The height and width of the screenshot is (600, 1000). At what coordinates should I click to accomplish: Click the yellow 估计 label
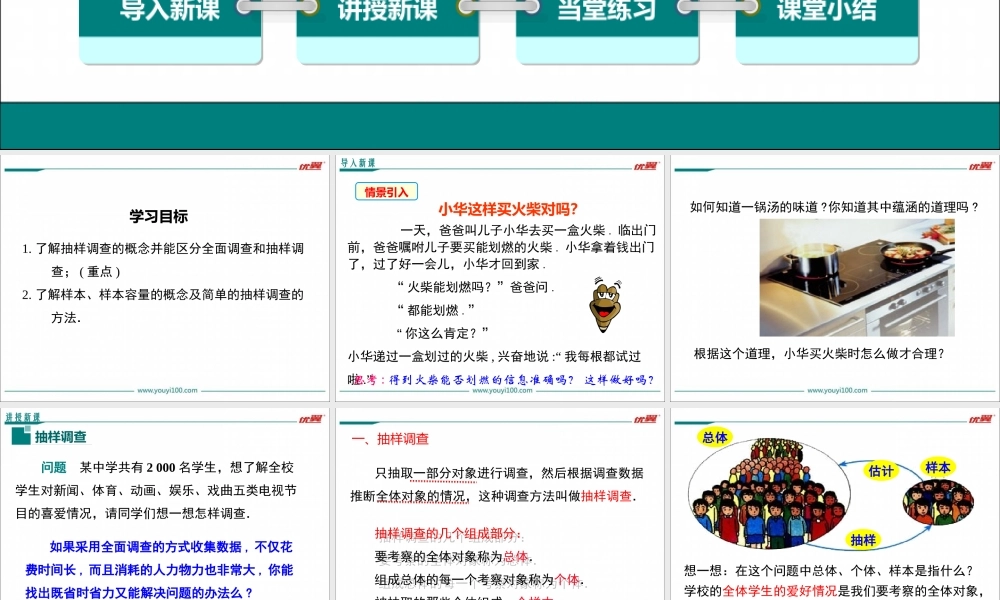coord(880,471)
